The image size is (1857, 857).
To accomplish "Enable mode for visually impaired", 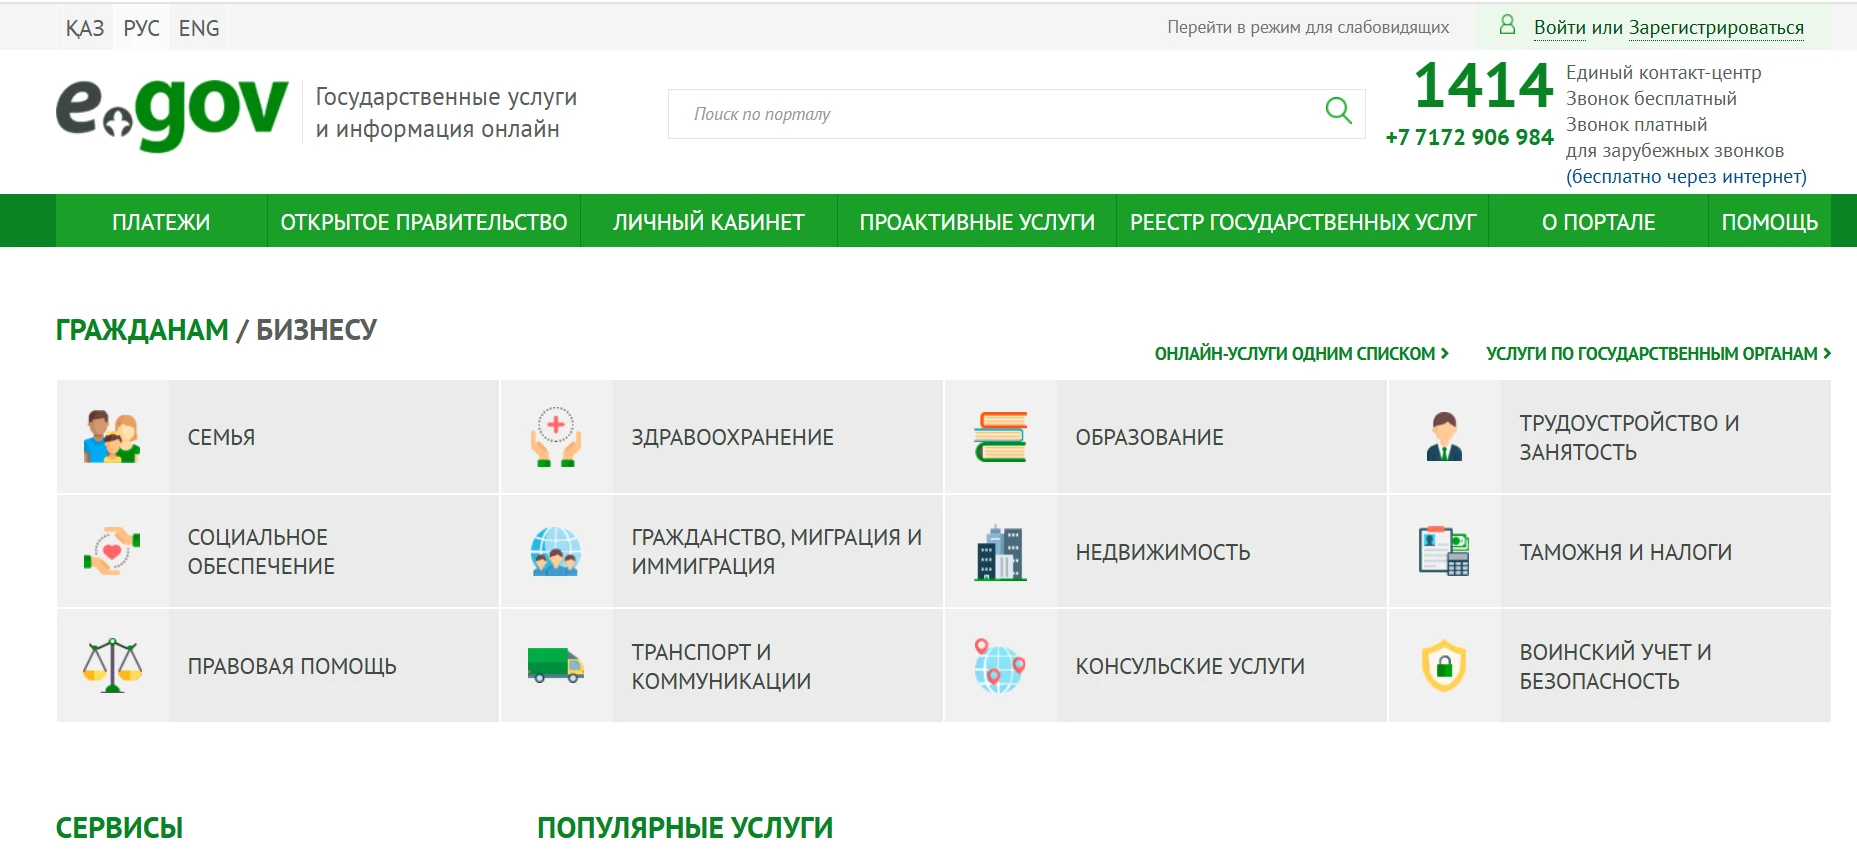I will click(x=1307, y=27).
